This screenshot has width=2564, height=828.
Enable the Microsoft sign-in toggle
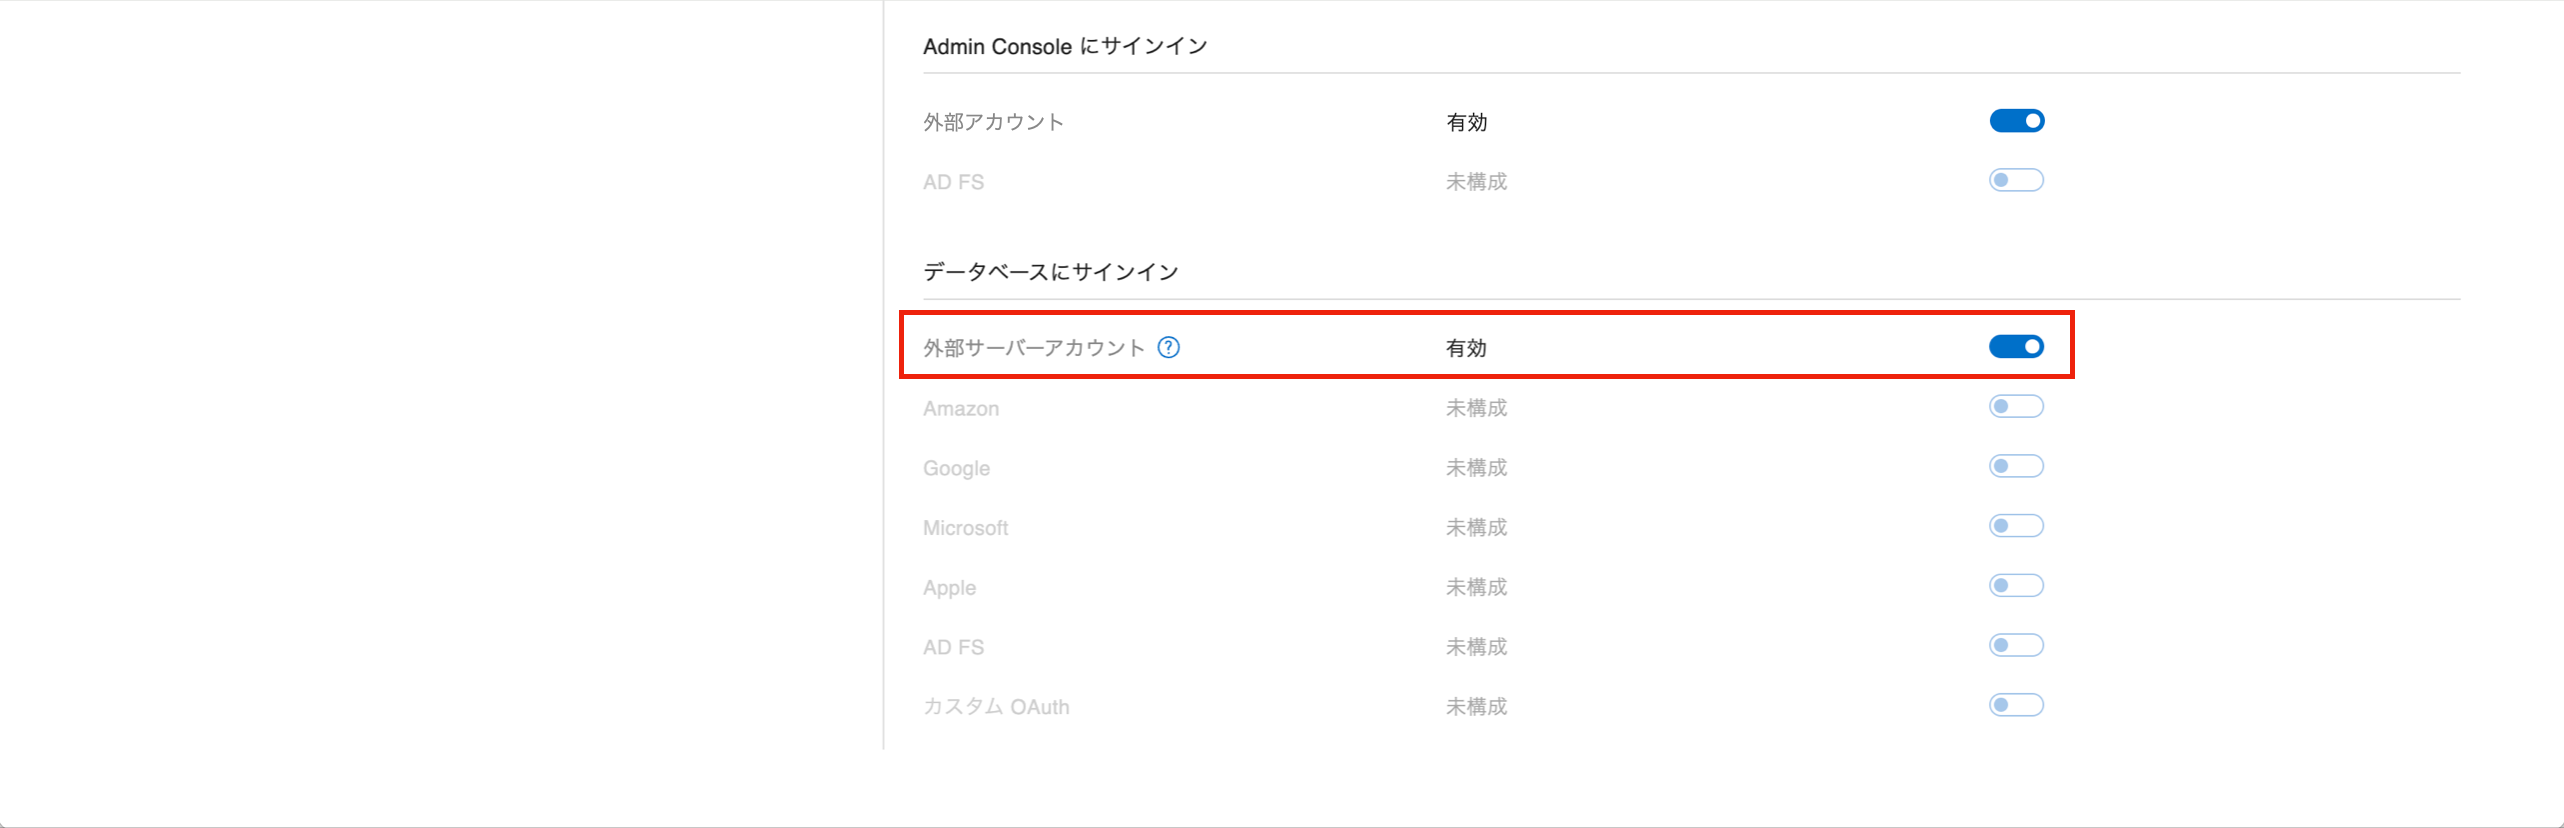2016,525
